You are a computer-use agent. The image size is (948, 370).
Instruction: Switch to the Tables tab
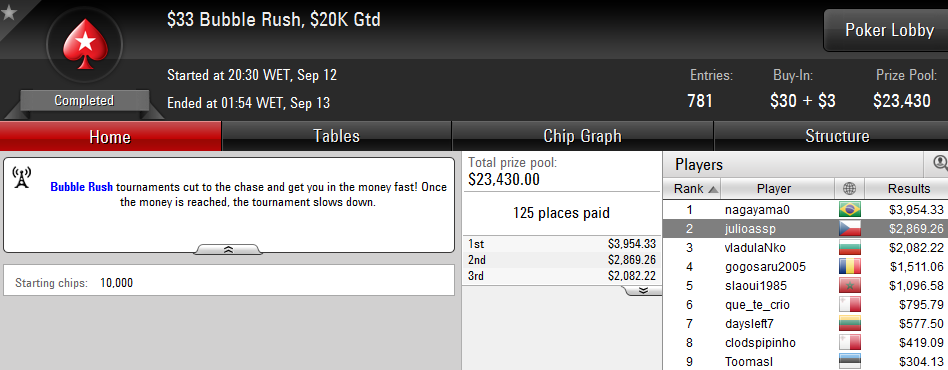tap(337, 136)
